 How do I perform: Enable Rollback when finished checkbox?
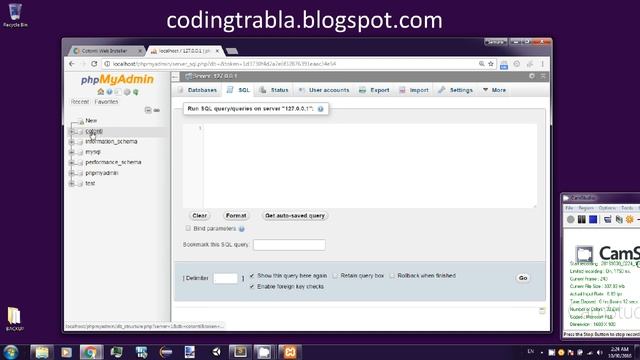click(x=392, y=276)
